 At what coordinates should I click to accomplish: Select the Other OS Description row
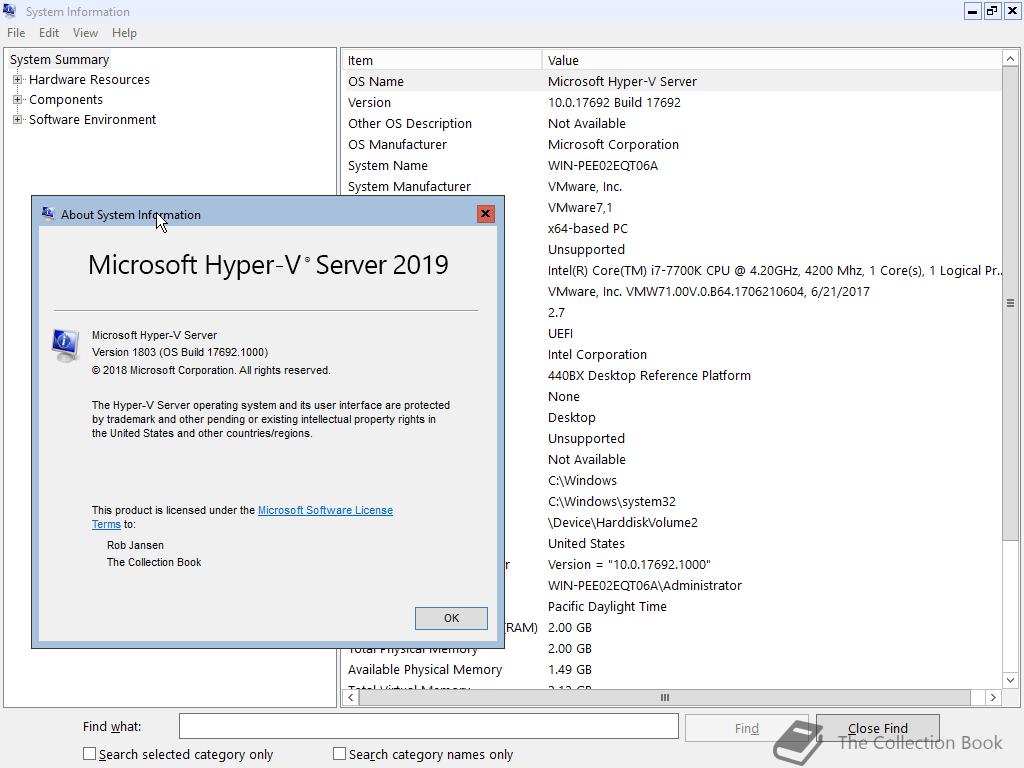click(x=671, y=123)
